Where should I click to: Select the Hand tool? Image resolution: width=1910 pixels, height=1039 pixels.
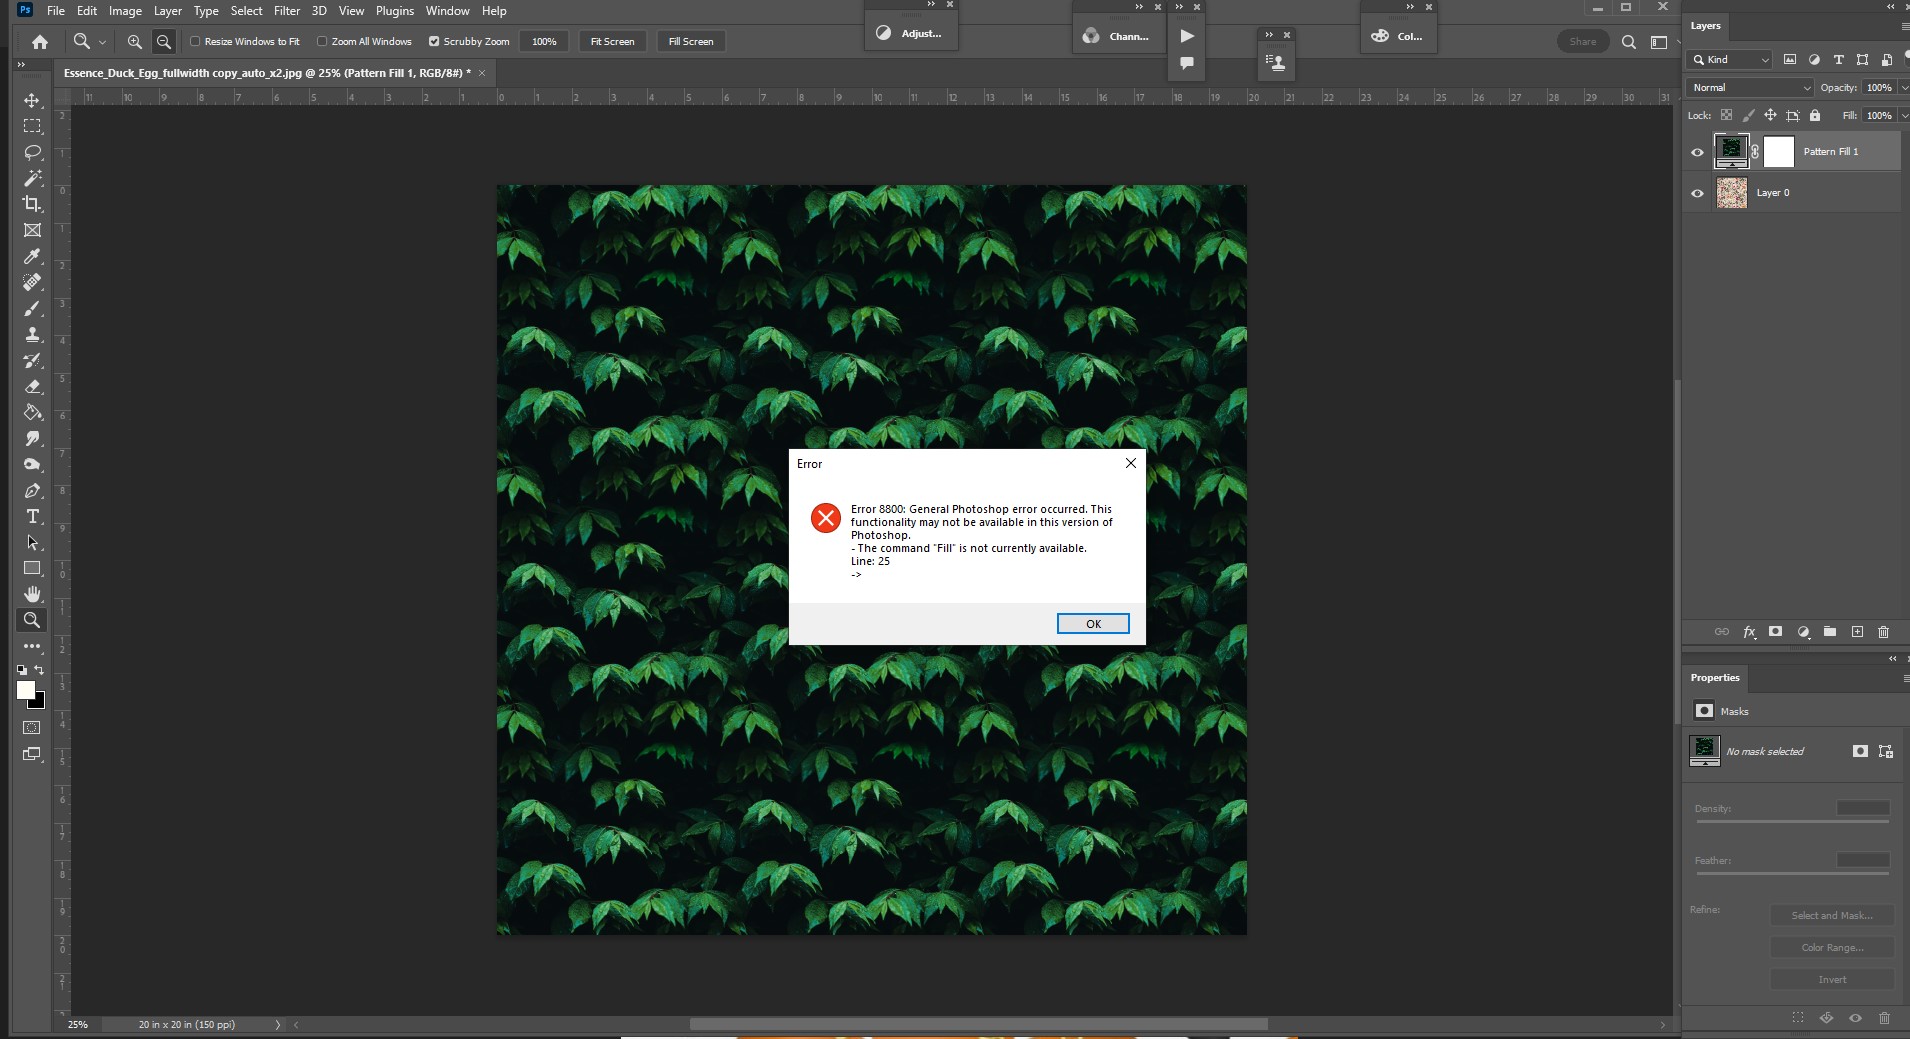[32, 593]
